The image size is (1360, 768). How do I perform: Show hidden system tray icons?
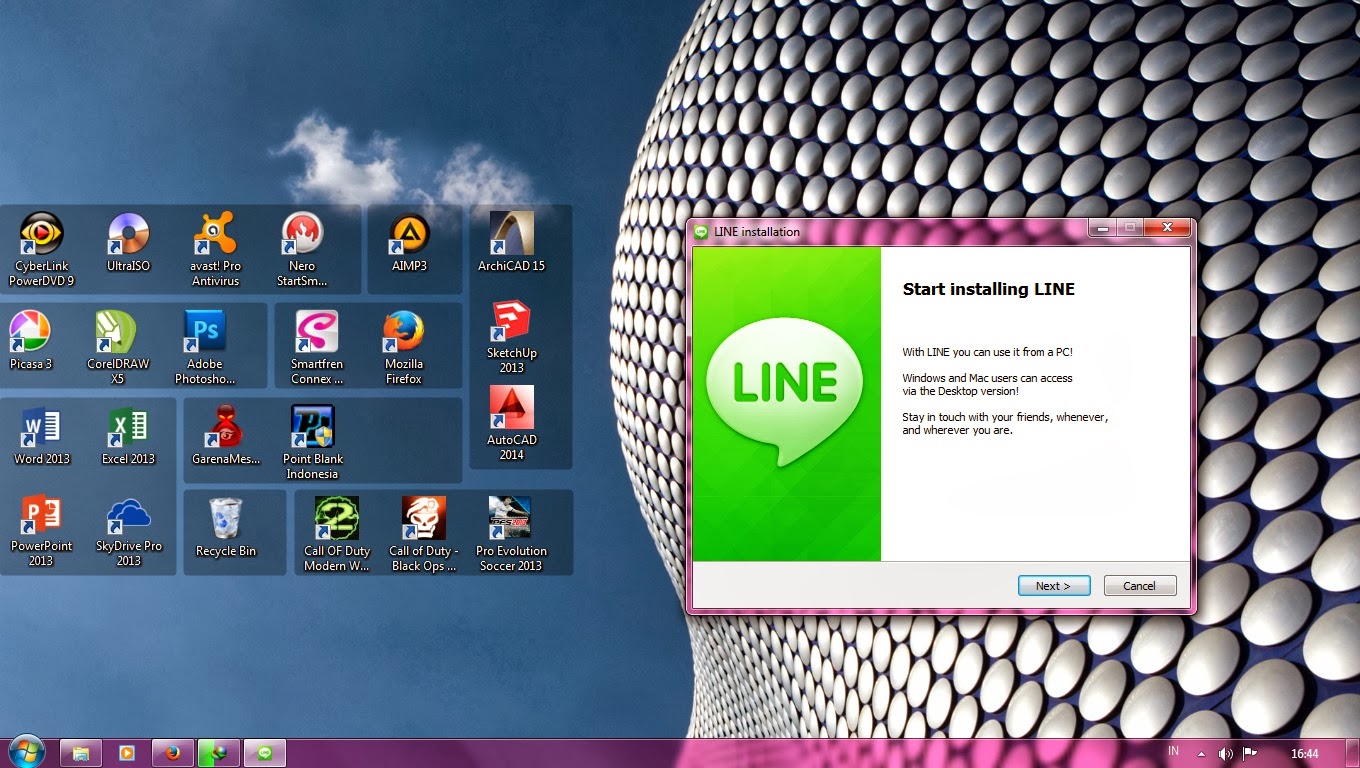1201,754
